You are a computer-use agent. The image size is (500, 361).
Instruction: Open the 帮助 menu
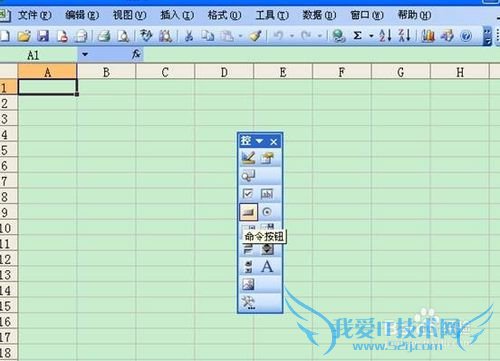(x=414, y=15)
